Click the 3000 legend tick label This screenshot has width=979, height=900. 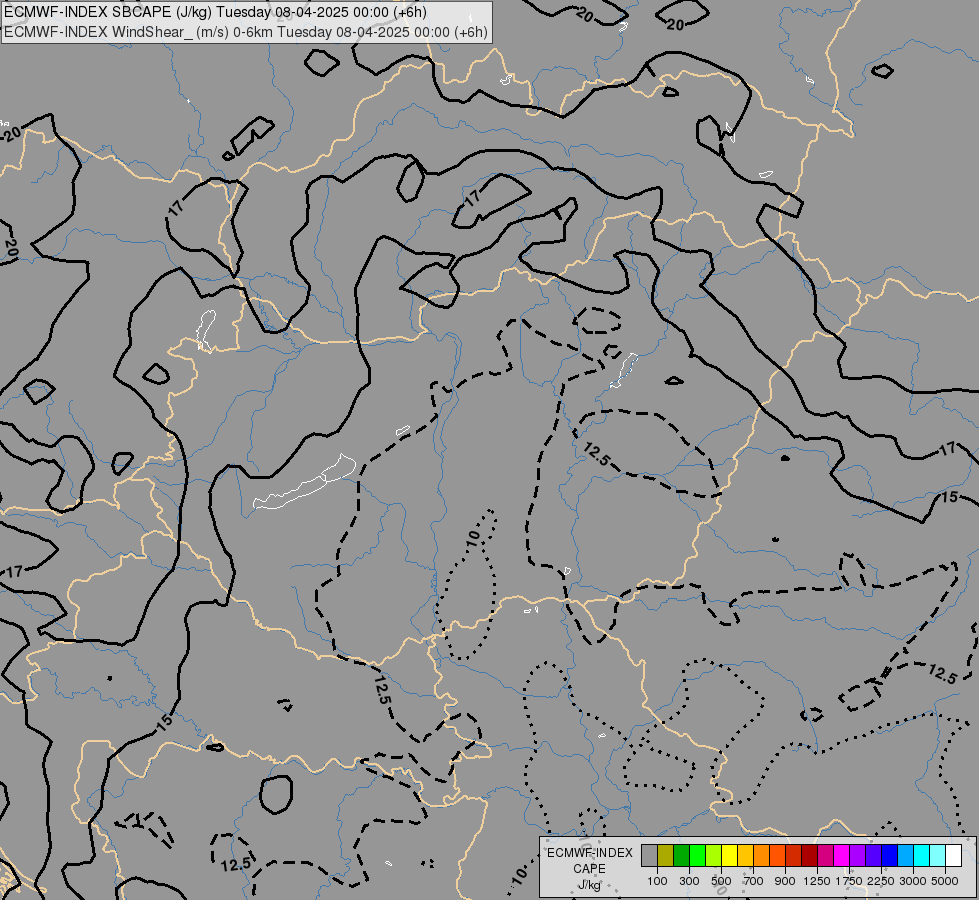point(913,881)
